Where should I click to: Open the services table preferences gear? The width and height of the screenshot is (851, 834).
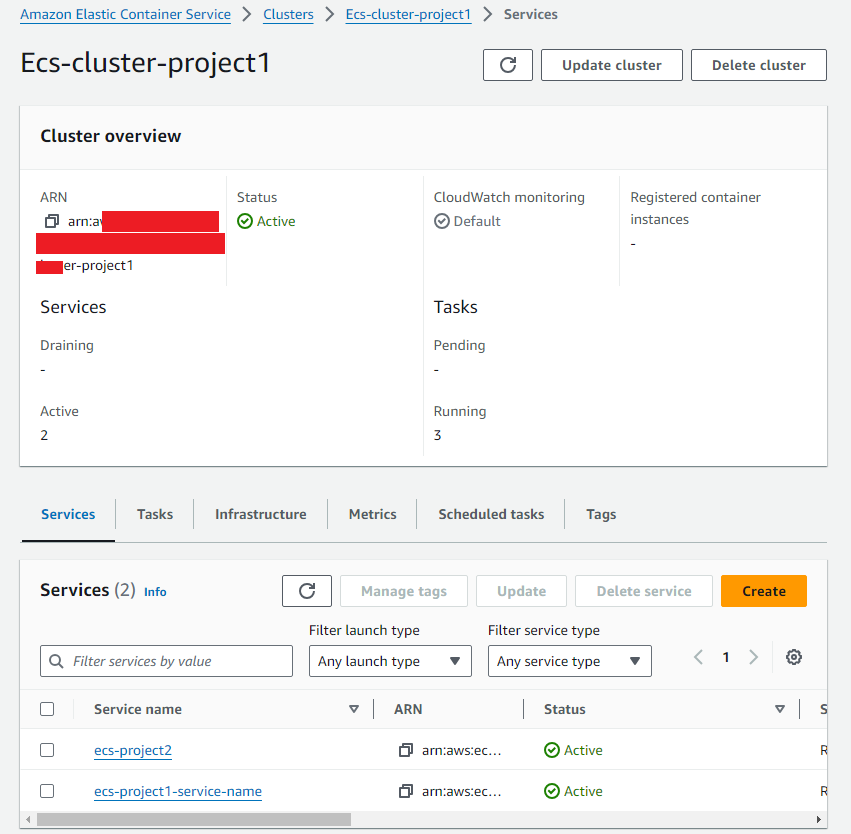point(793,657)
